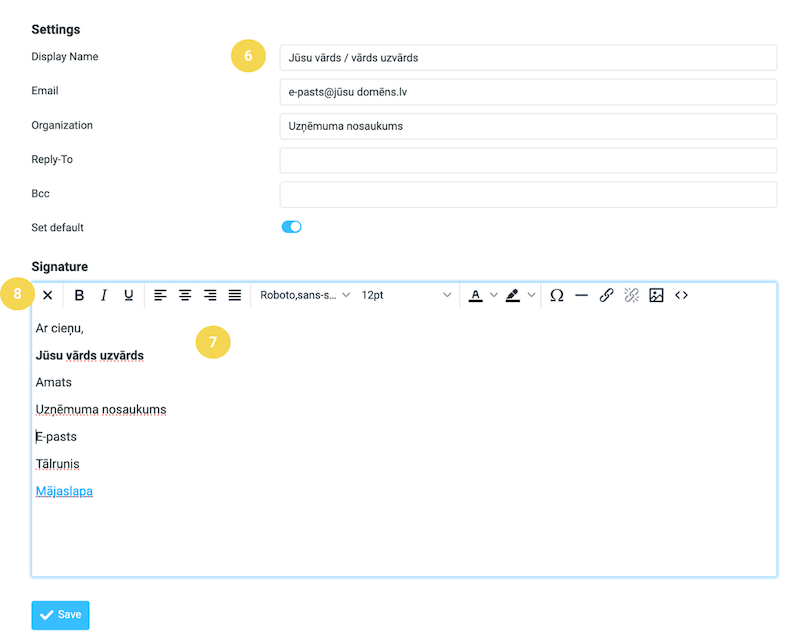
Task: Click the Bold formatting icon
Action: (79, 295)
